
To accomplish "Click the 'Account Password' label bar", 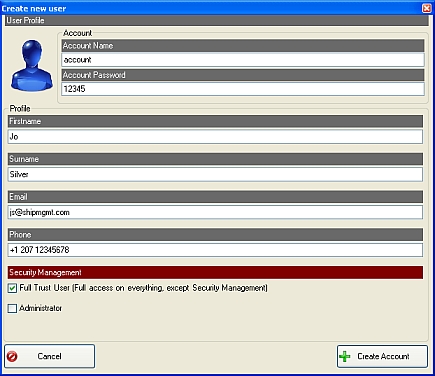I will 243,75.
